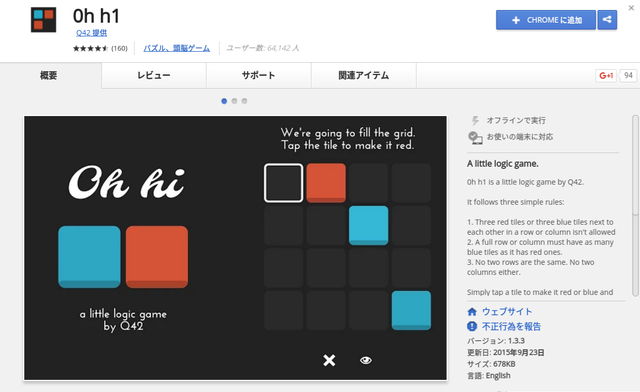Click the description scrollbar on the right
Screen dimensions: 640x392
pos(635,206)
